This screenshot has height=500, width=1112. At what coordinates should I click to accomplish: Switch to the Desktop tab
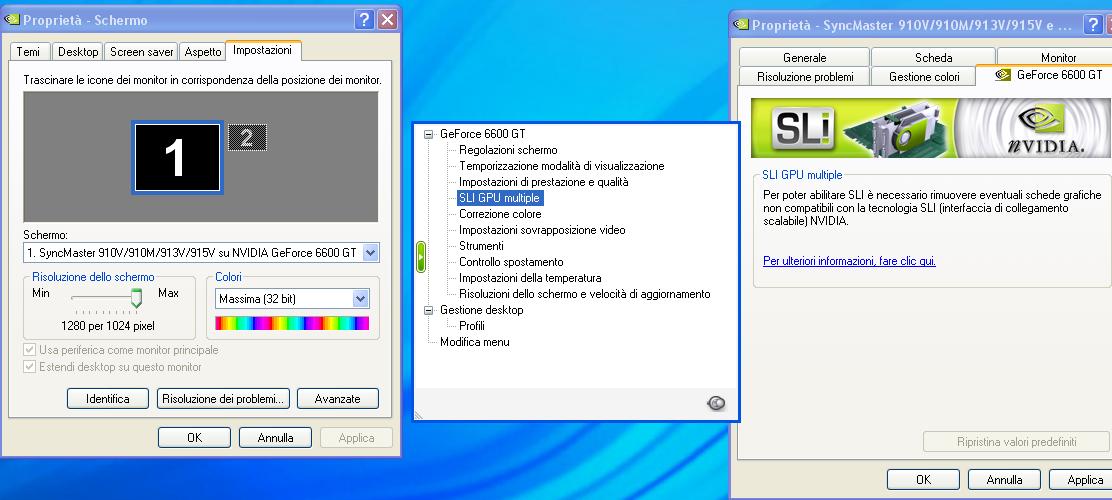pyautogui.click(x=78, y=52)
